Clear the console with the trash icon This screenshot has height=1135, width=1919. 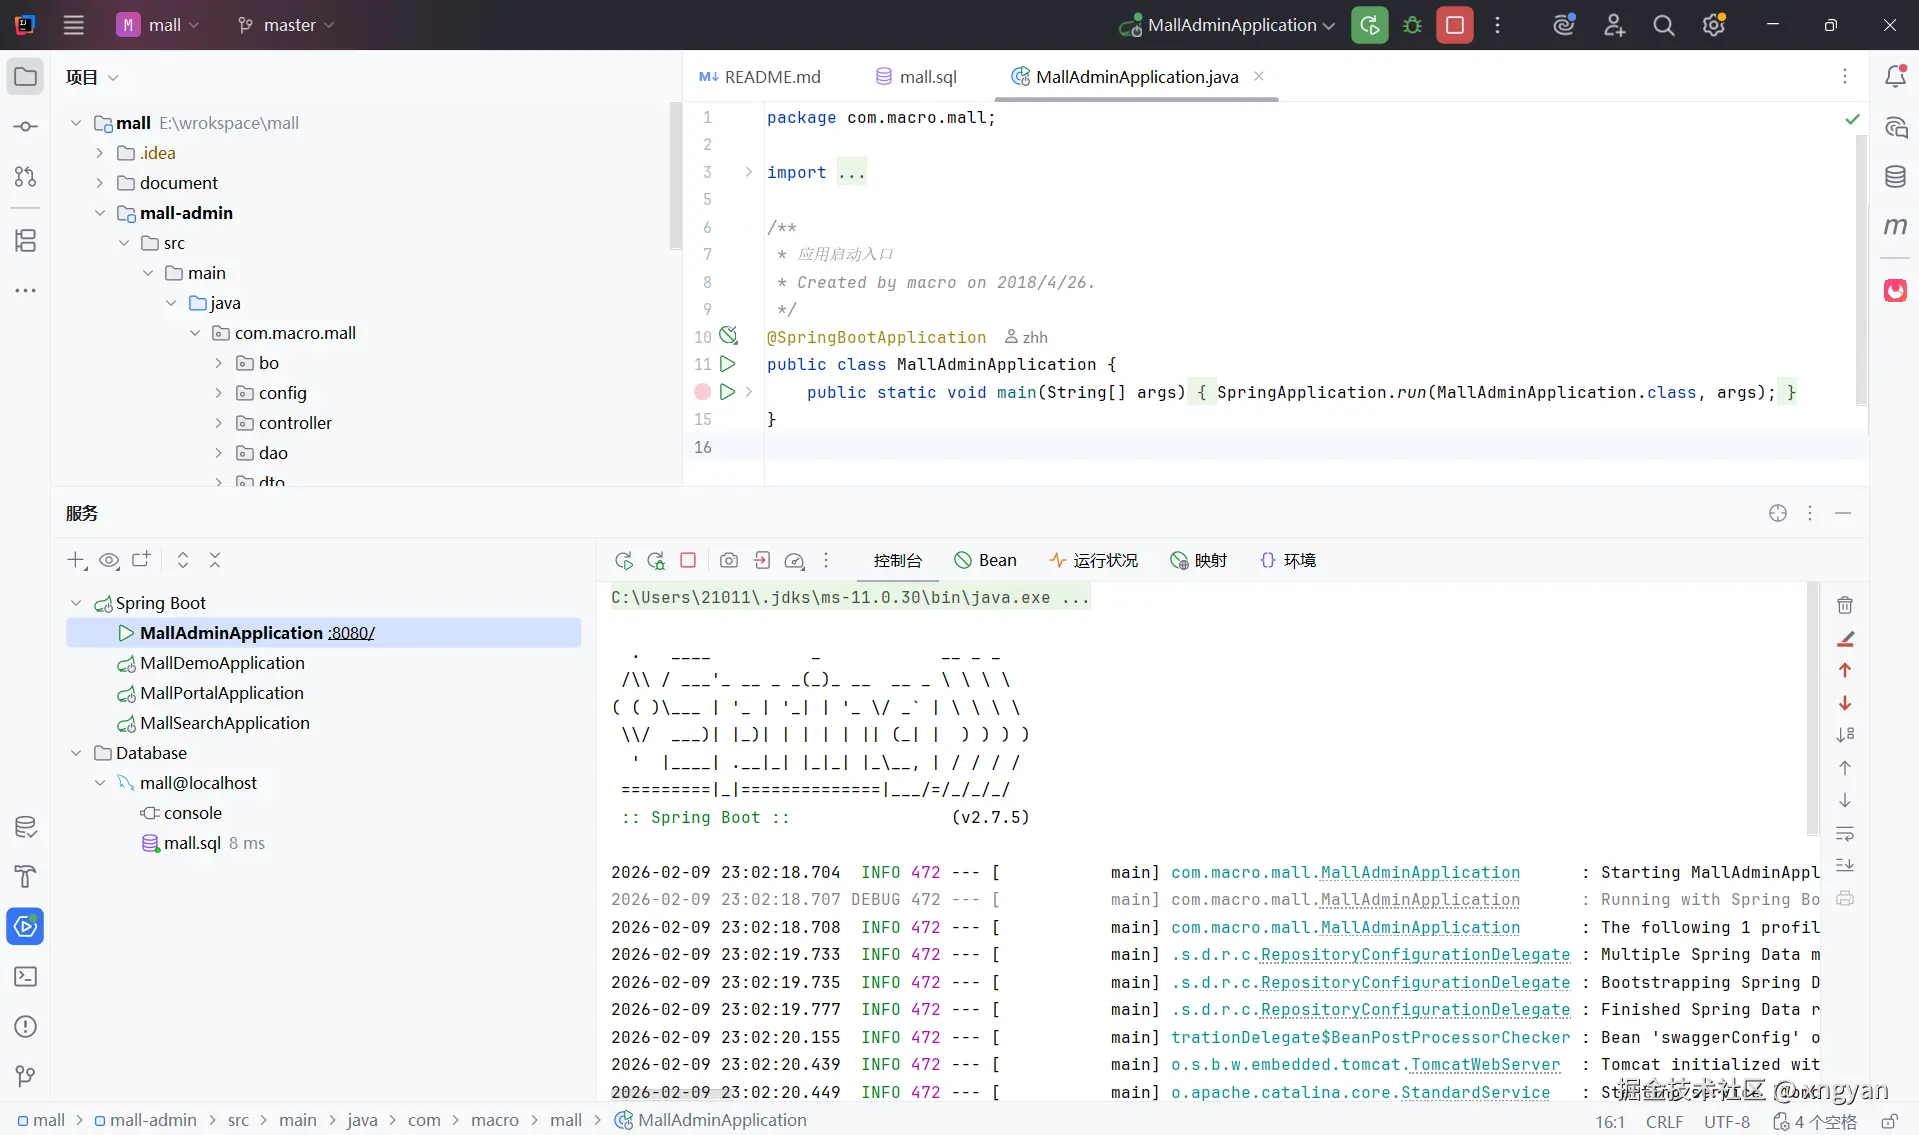tap(1845, 605)
